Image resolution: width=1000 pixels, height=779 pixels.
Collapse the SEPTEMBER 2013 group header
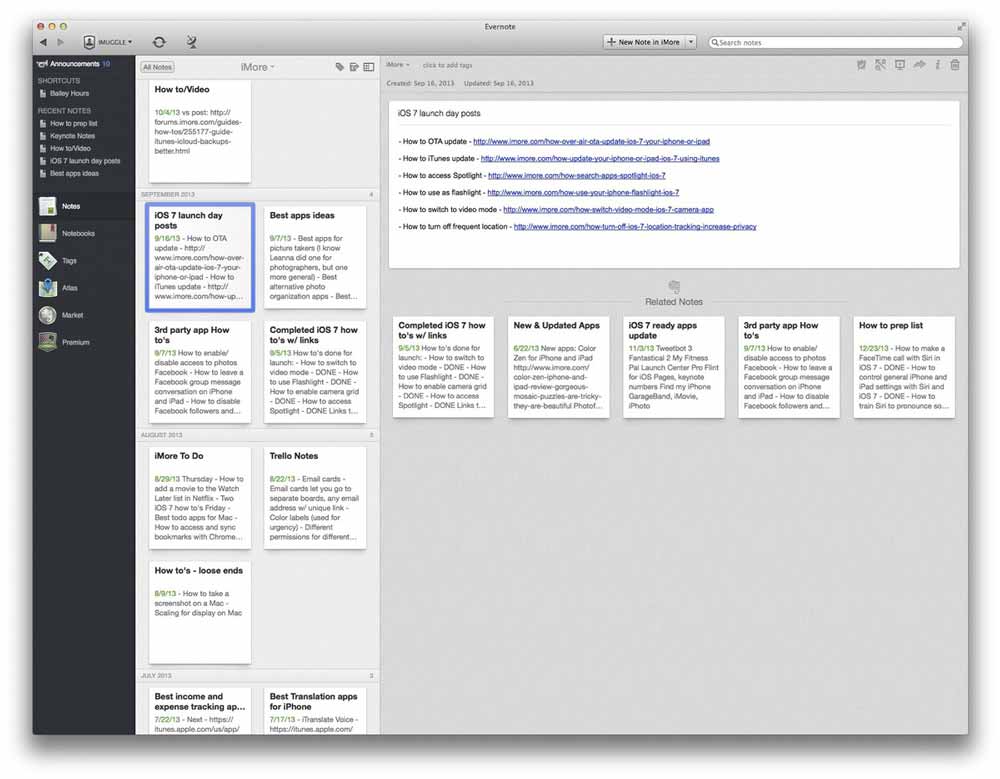pyautogui.click(x=258, y=194)
